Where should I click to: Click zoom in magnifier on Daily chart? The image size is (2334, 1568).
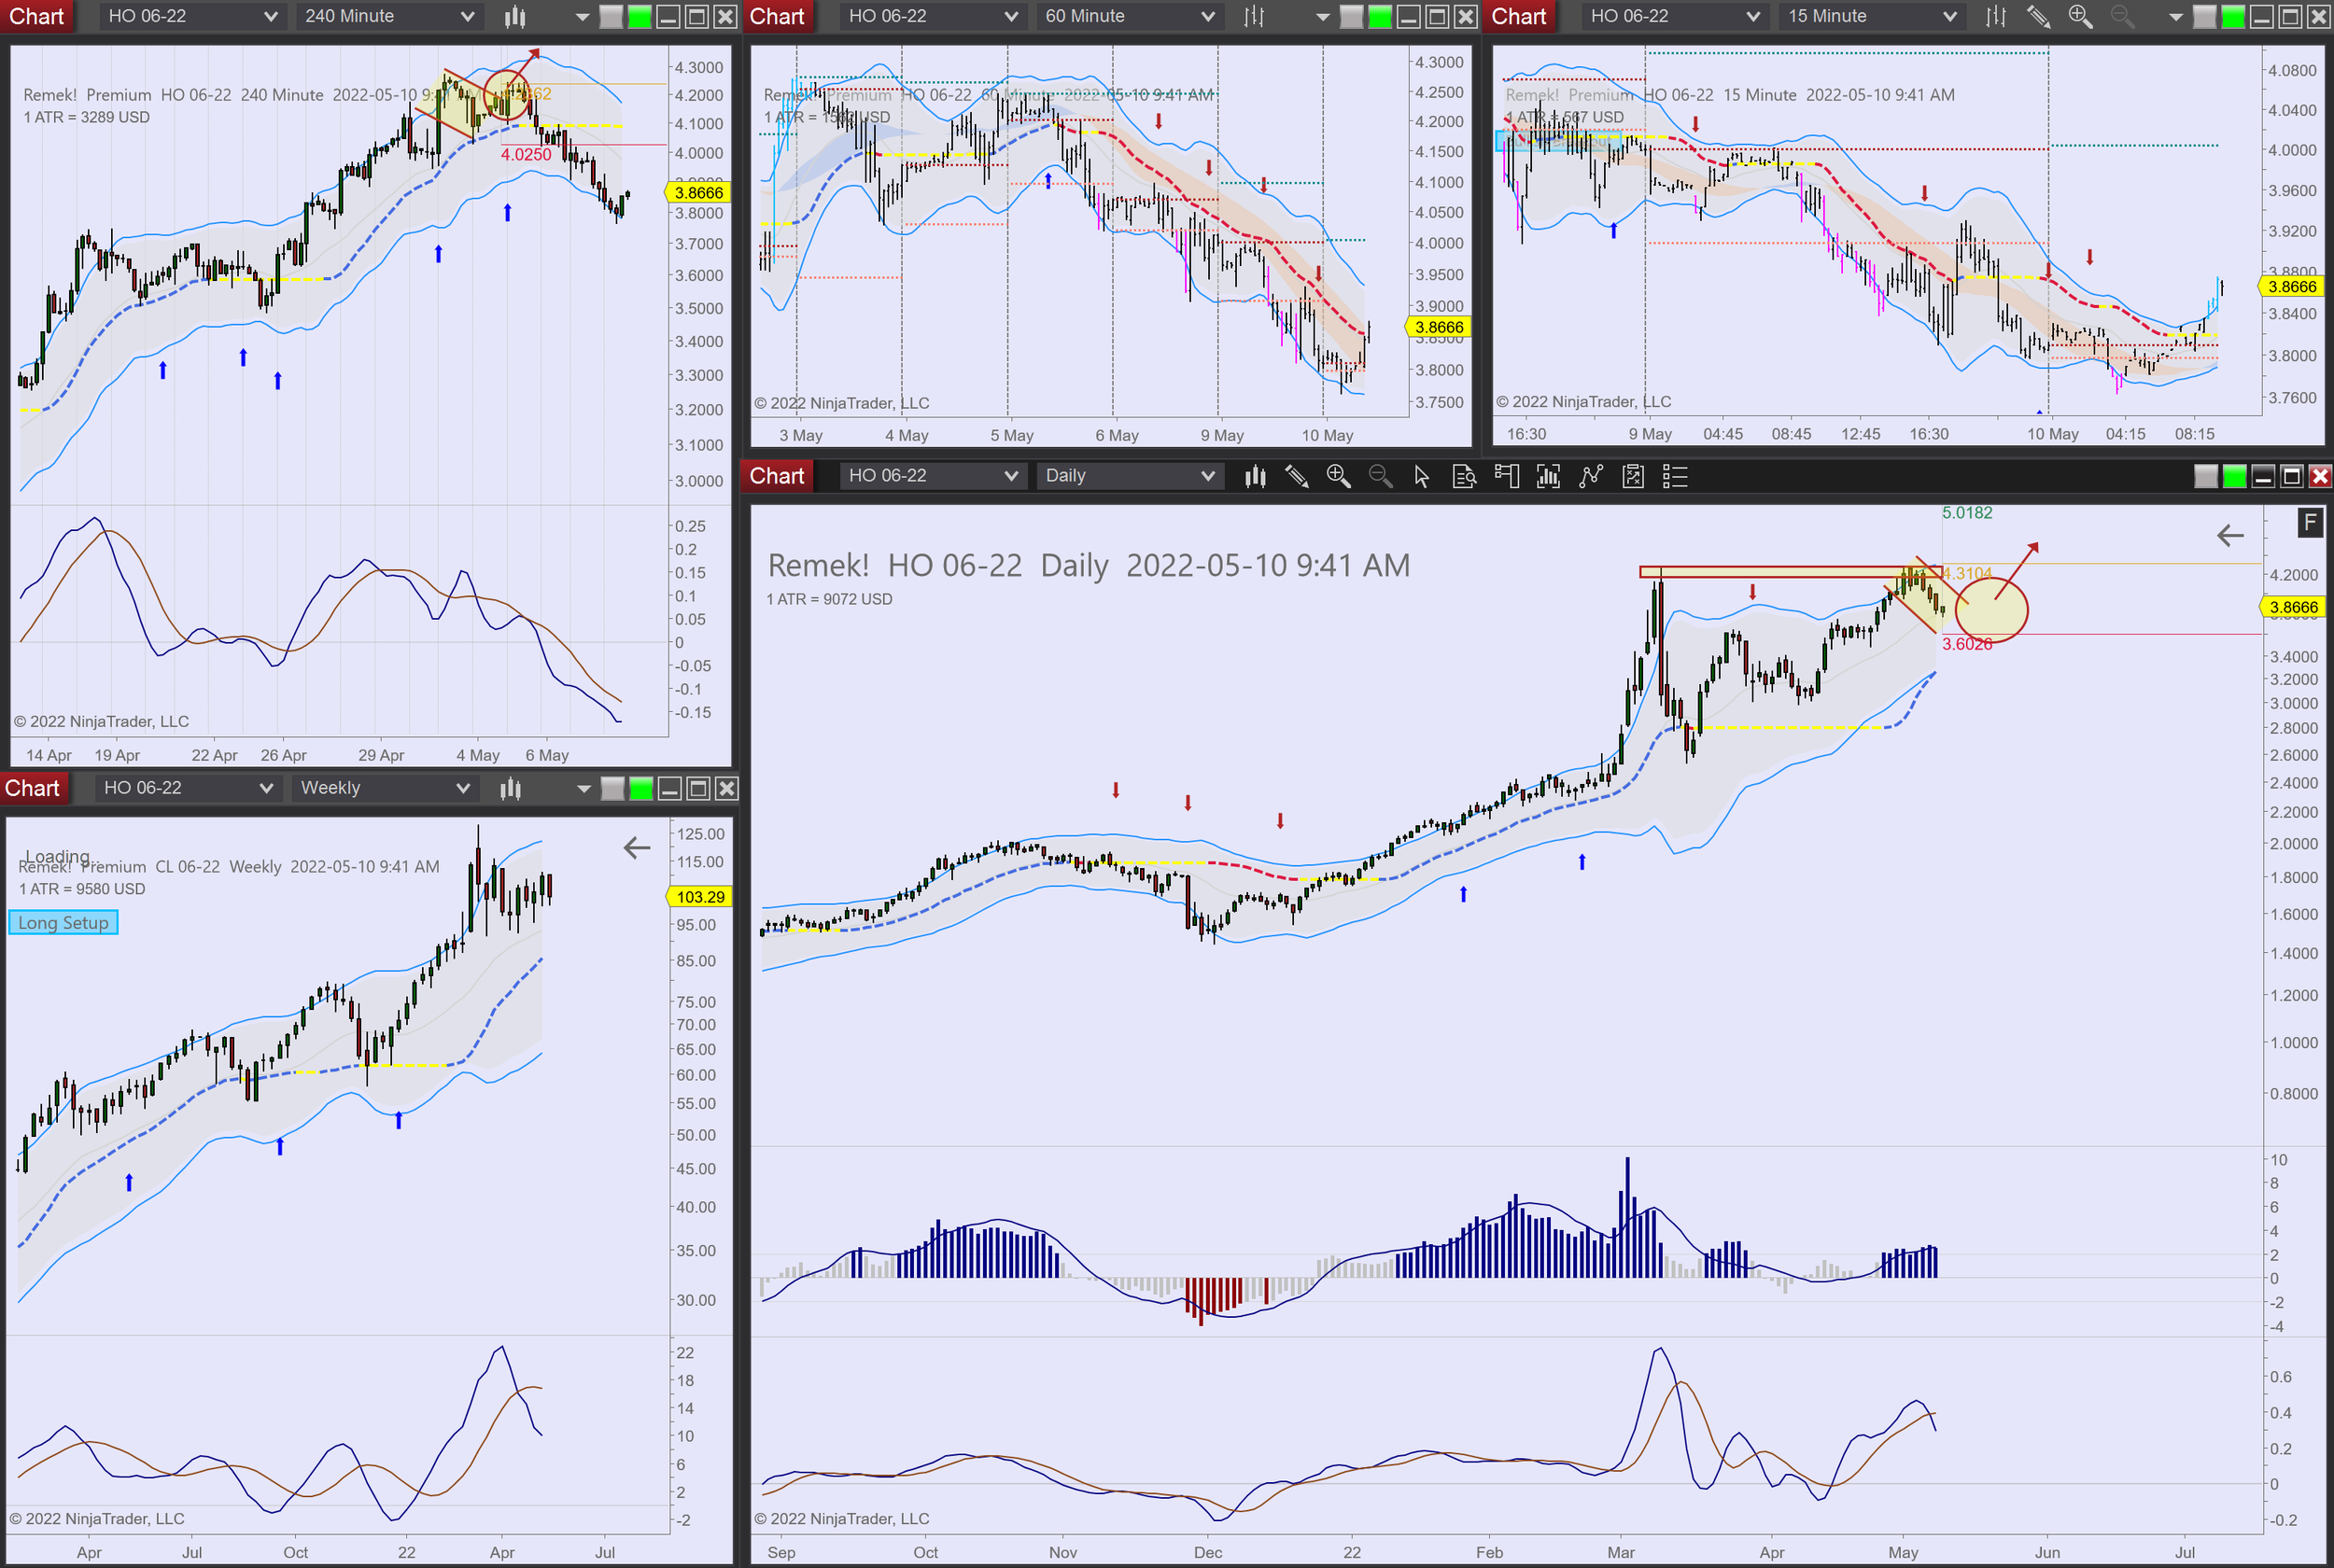[1338, 476]
